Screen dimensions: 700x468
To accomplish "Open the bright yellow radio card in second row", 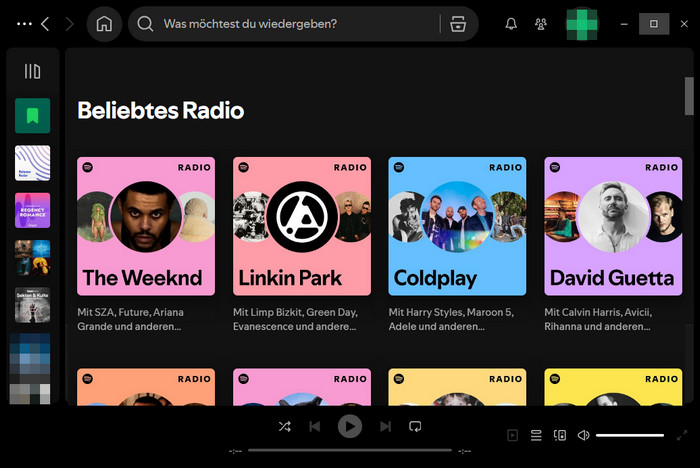I will tap(613, 387).
